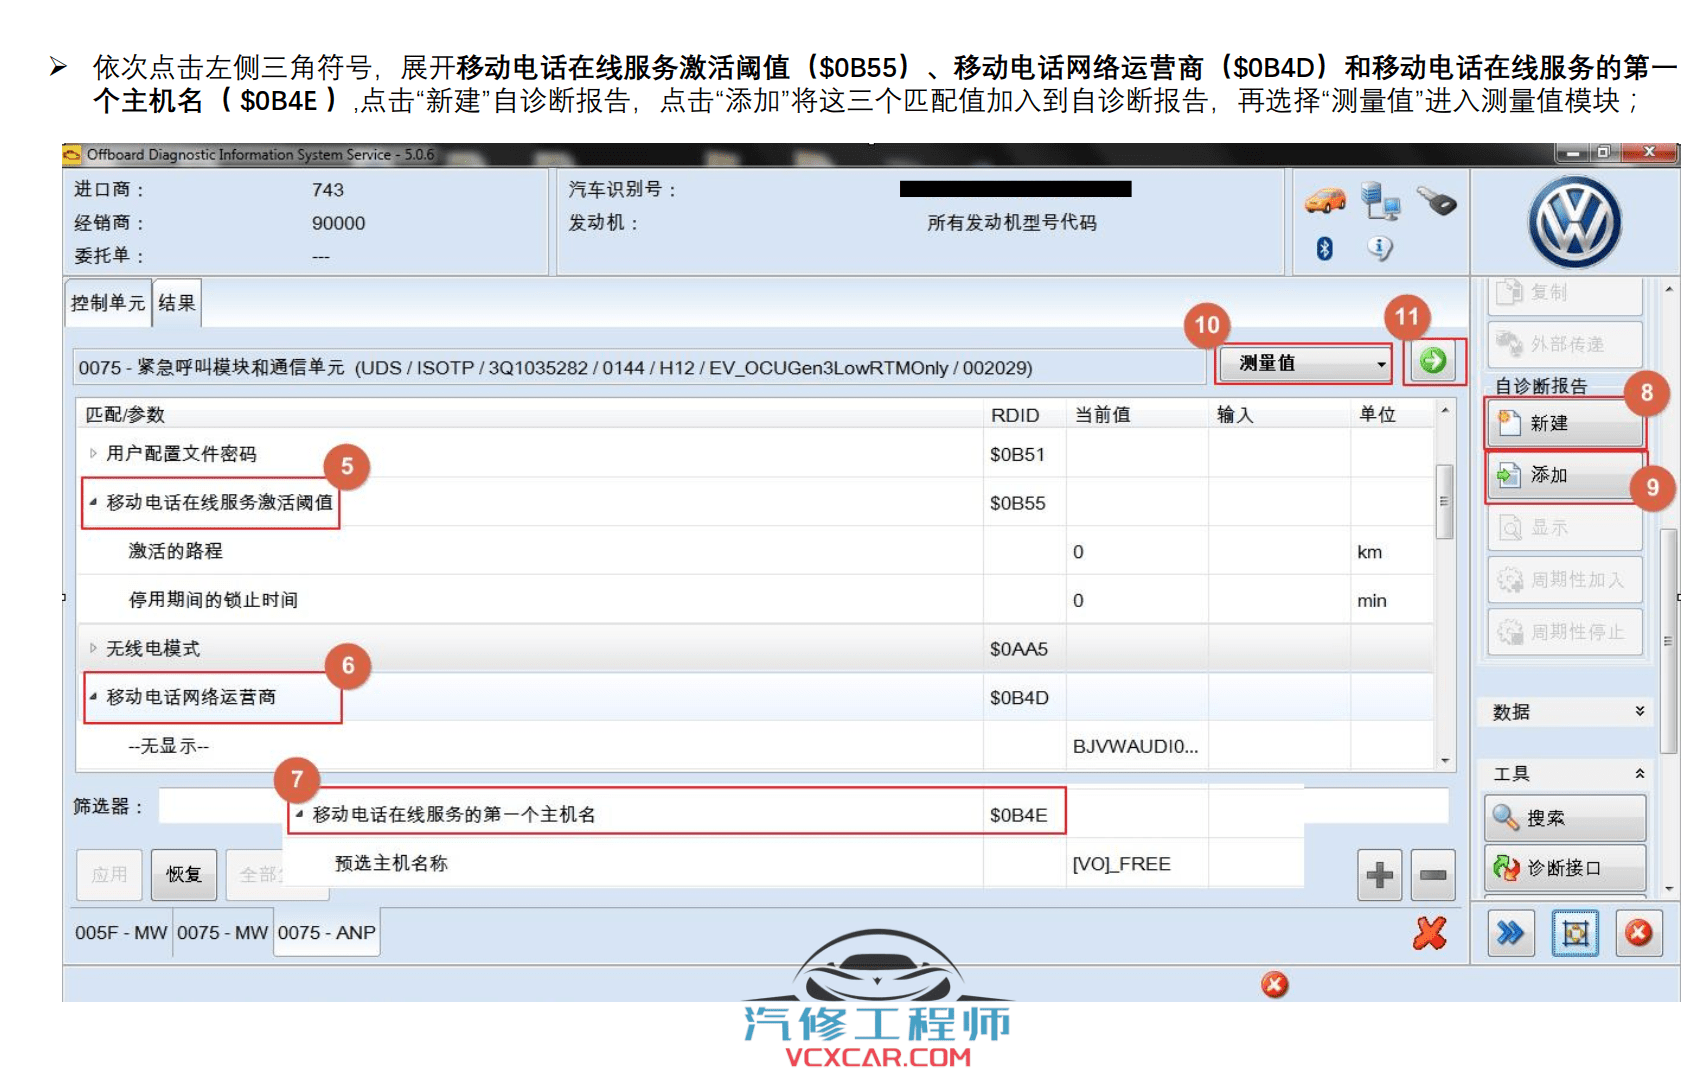Click 新建 to create diagnostic report
This screenshot has width=1707, height=1068.
click(1565, 424)
